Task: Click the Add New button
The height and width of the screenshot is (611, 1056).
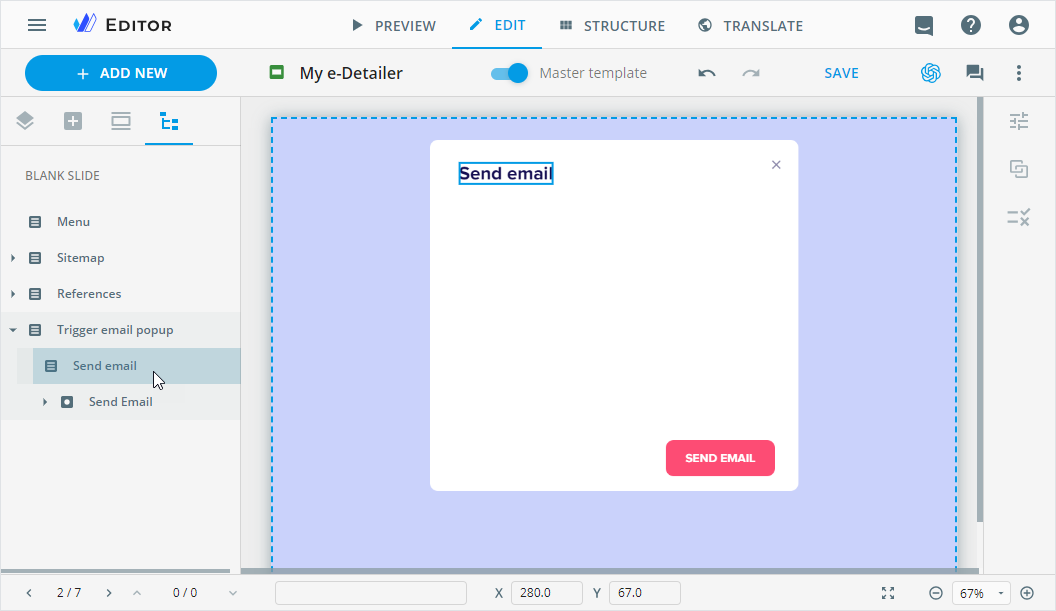Action: tap(121, 73)
